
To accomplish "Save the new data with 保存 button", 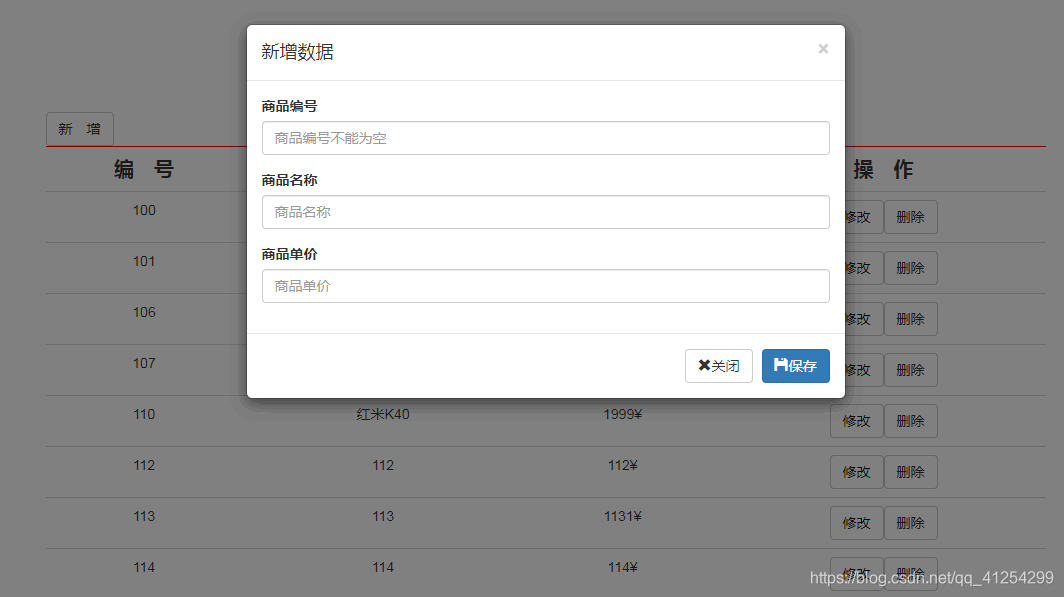I will (795, 366).
